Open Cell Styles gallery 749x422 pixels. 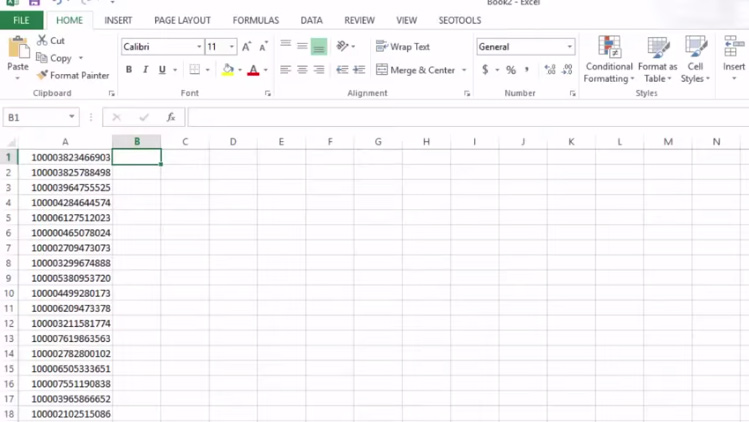[x=695, y=59]
